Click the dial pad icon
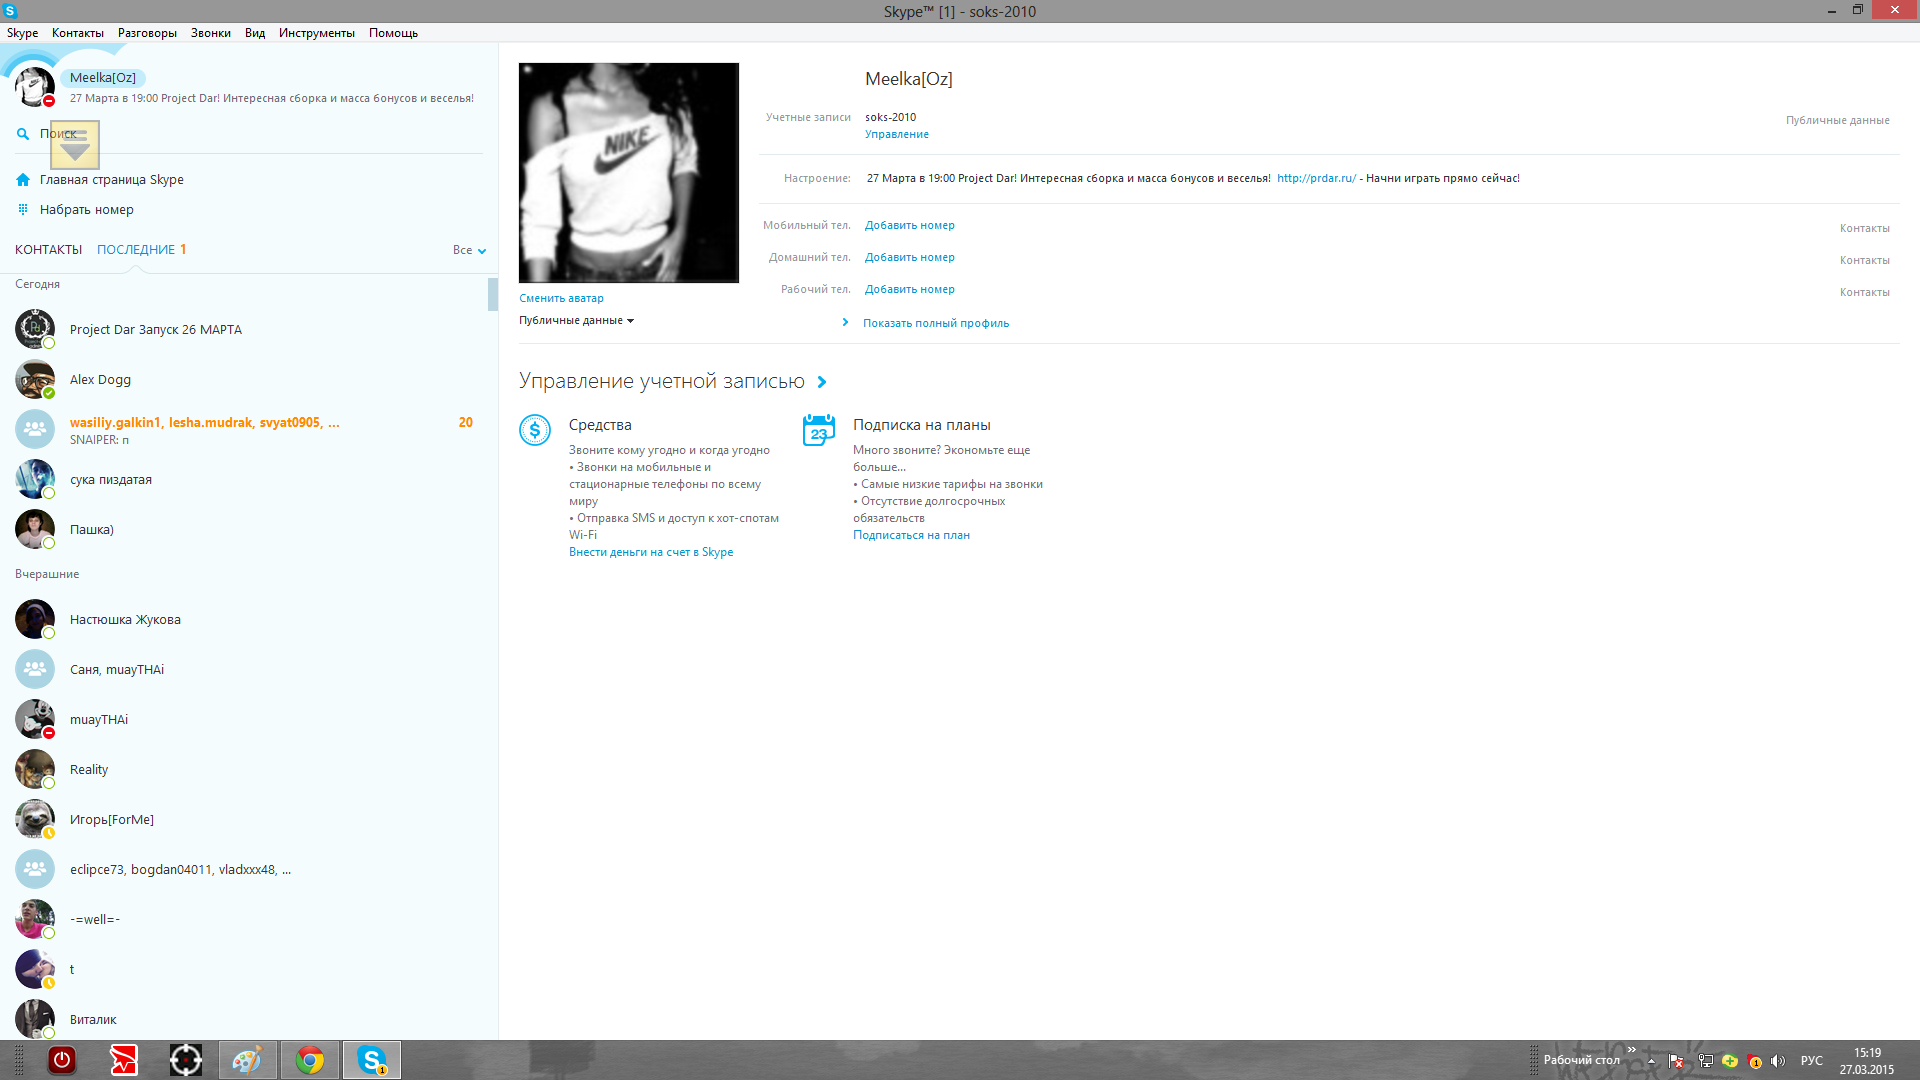The width and height of the screenshot is (1920, 1080). point(23,210)
